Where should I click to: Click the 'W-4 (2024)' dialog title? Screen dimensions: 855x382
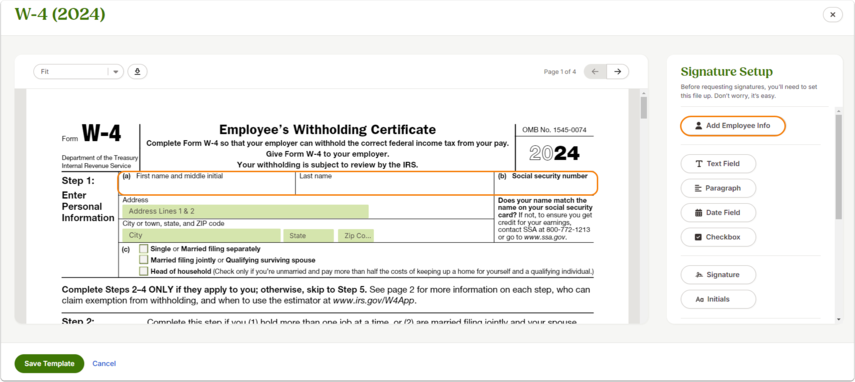60,15
